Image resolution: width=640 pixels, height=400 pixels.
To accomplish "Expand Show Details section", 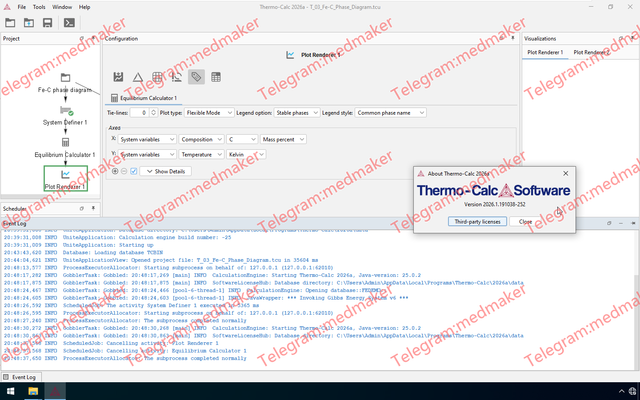I will click(165, 171).
